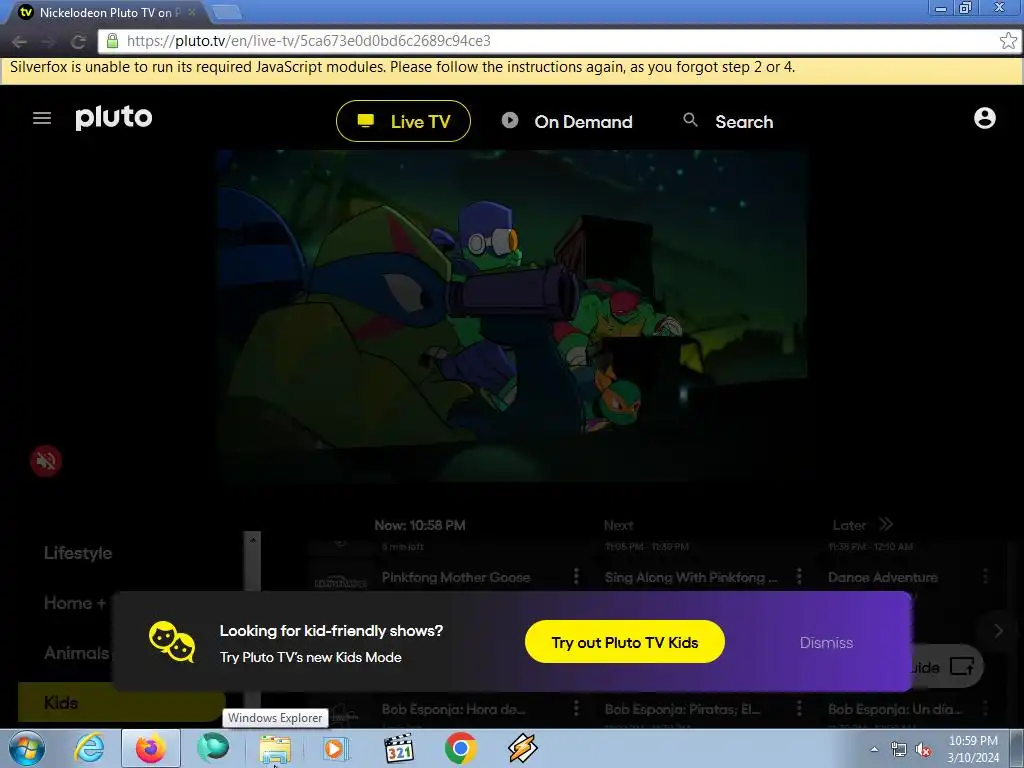Click the browser back arrow
Viewport: 1024px width, 768px height.
pyautogui.click(x=19, y=42)
